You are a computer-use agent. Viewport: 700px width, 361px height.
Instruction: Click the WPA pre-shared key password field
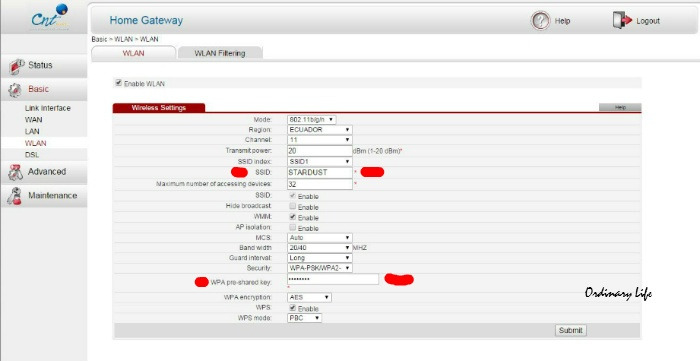pos(333,279)
